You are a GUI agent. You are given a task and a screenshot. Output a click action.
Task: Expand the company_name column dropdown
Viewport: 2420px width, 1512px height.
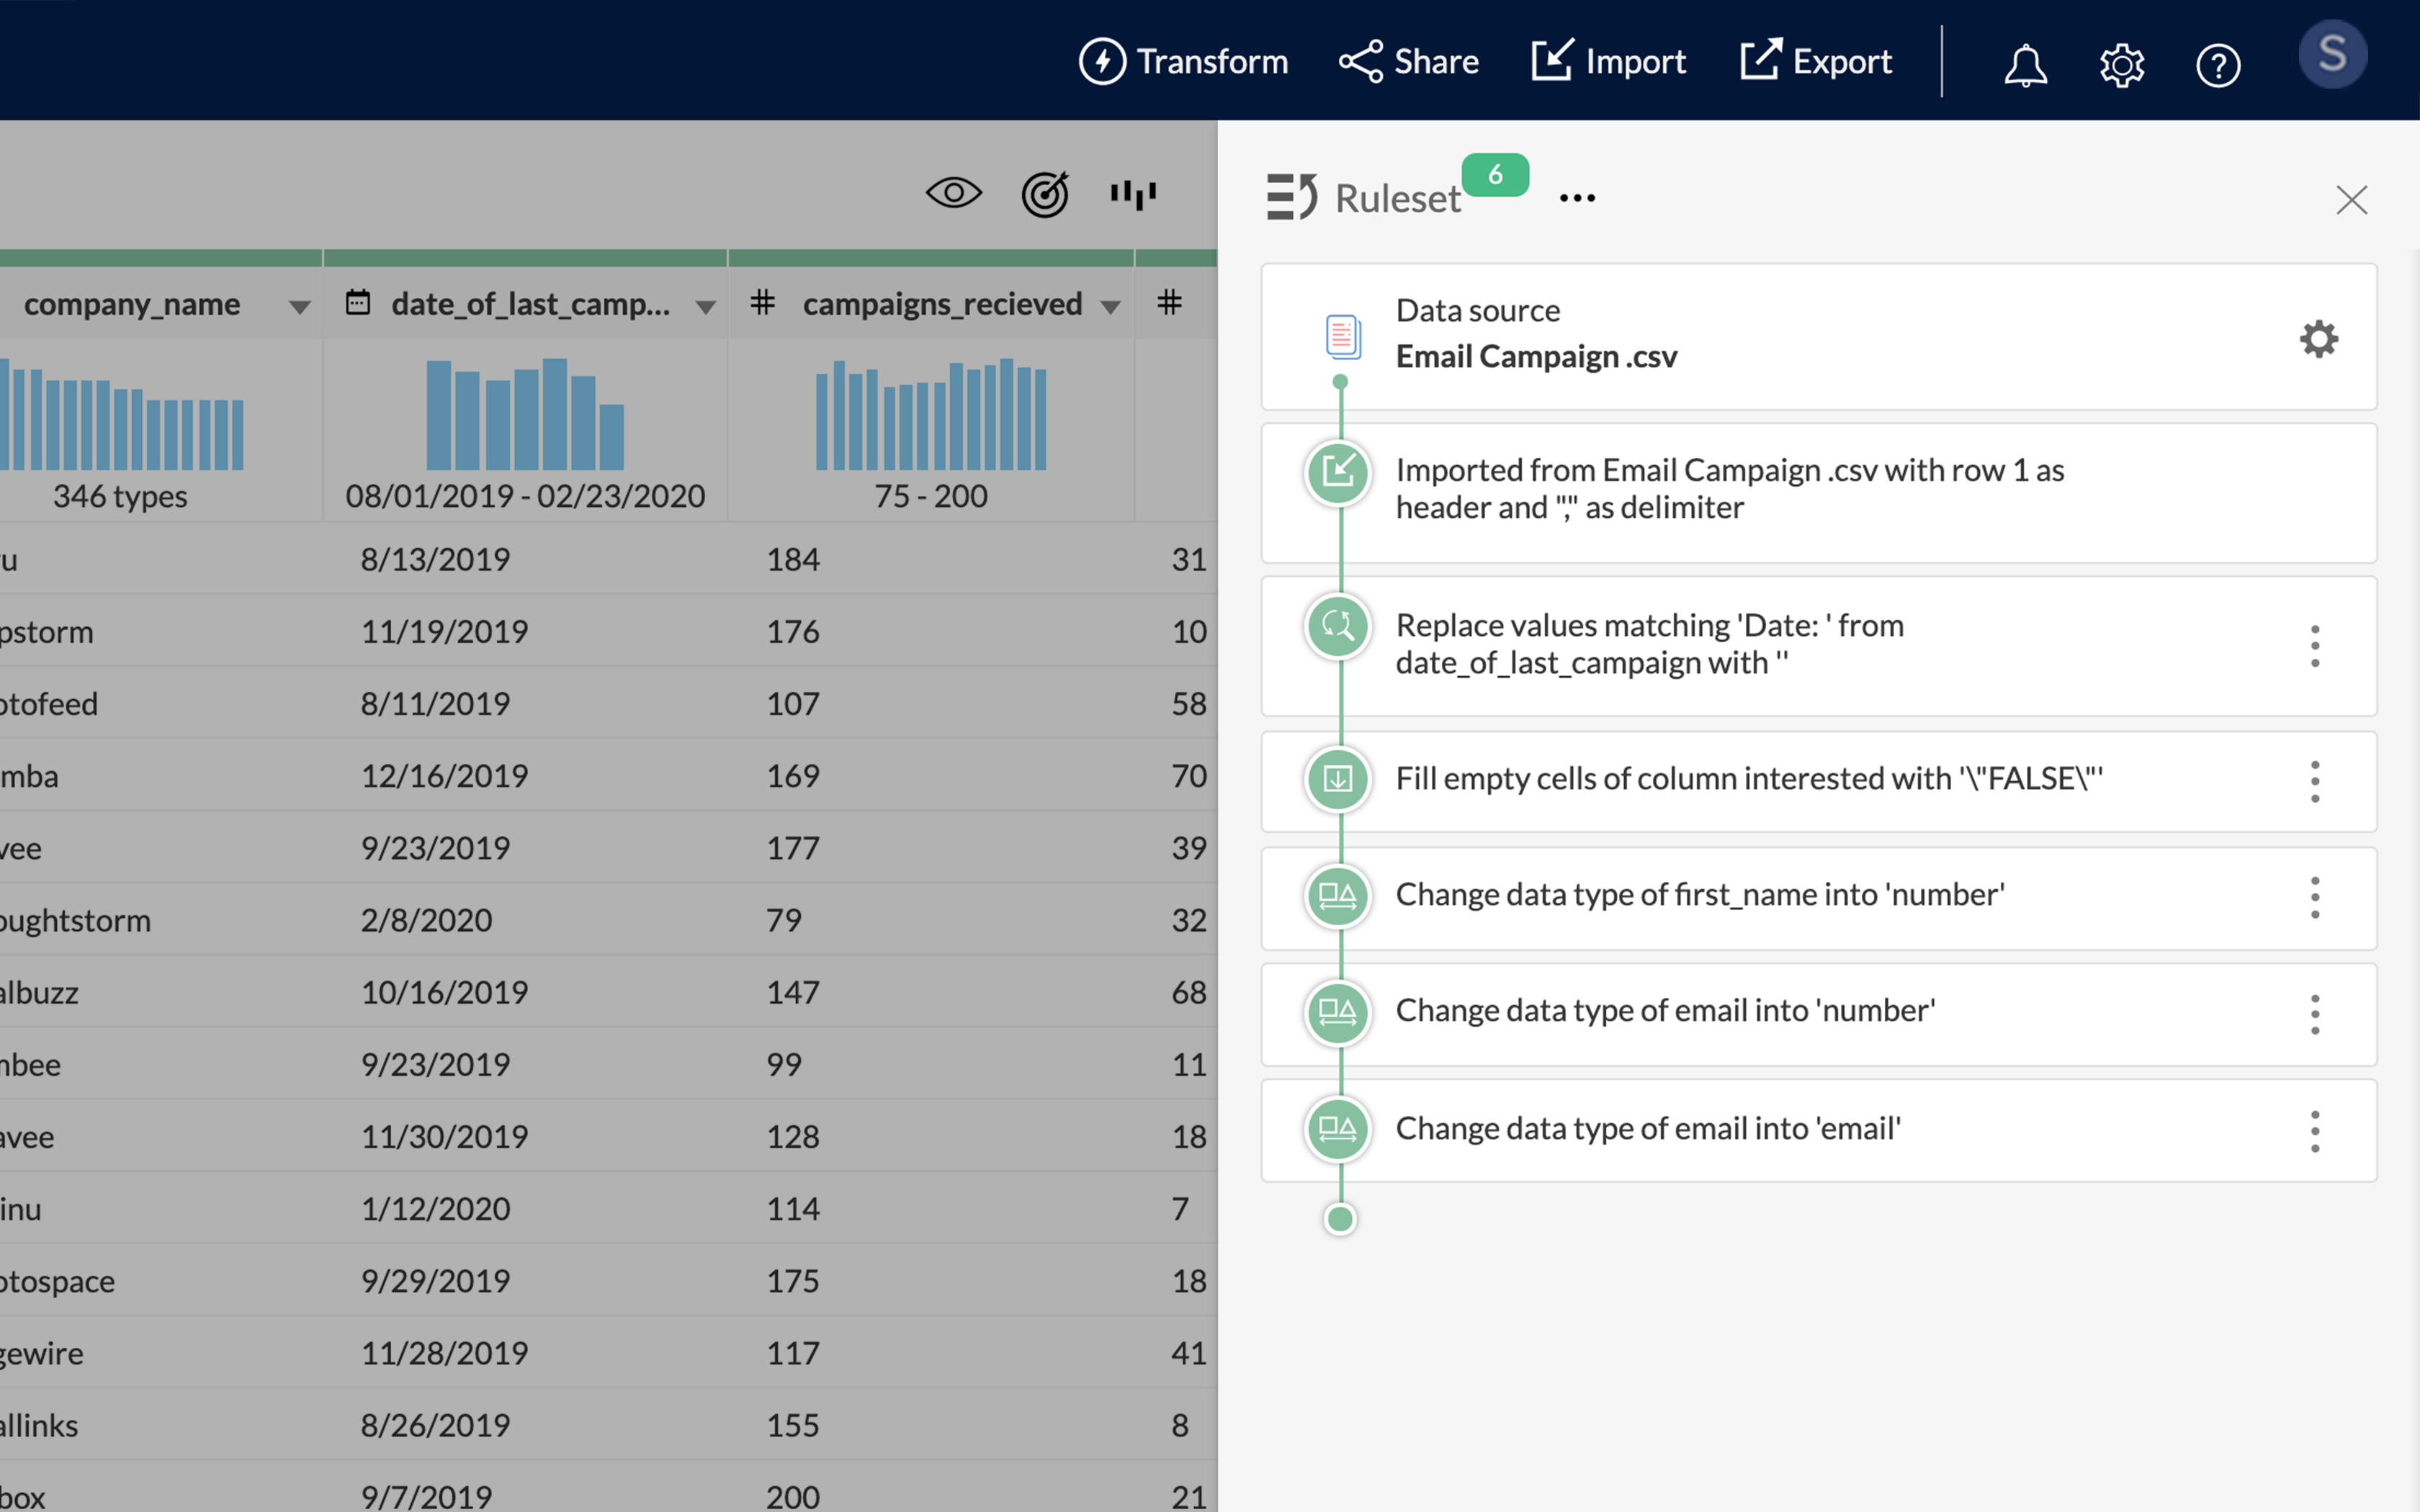[299, 306]
